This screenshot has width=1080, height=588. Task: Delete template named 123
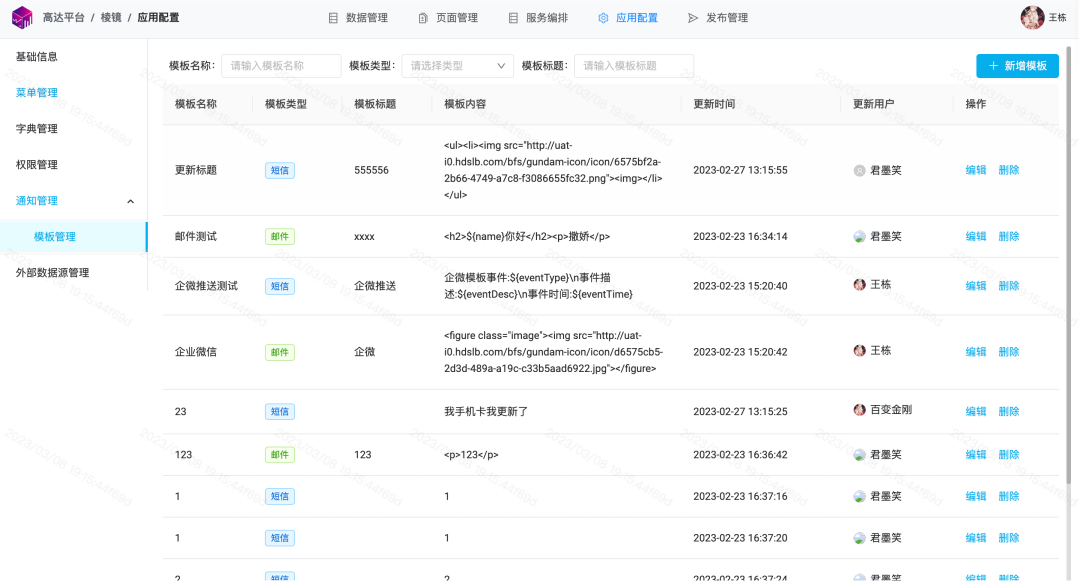click(1008, 454)
